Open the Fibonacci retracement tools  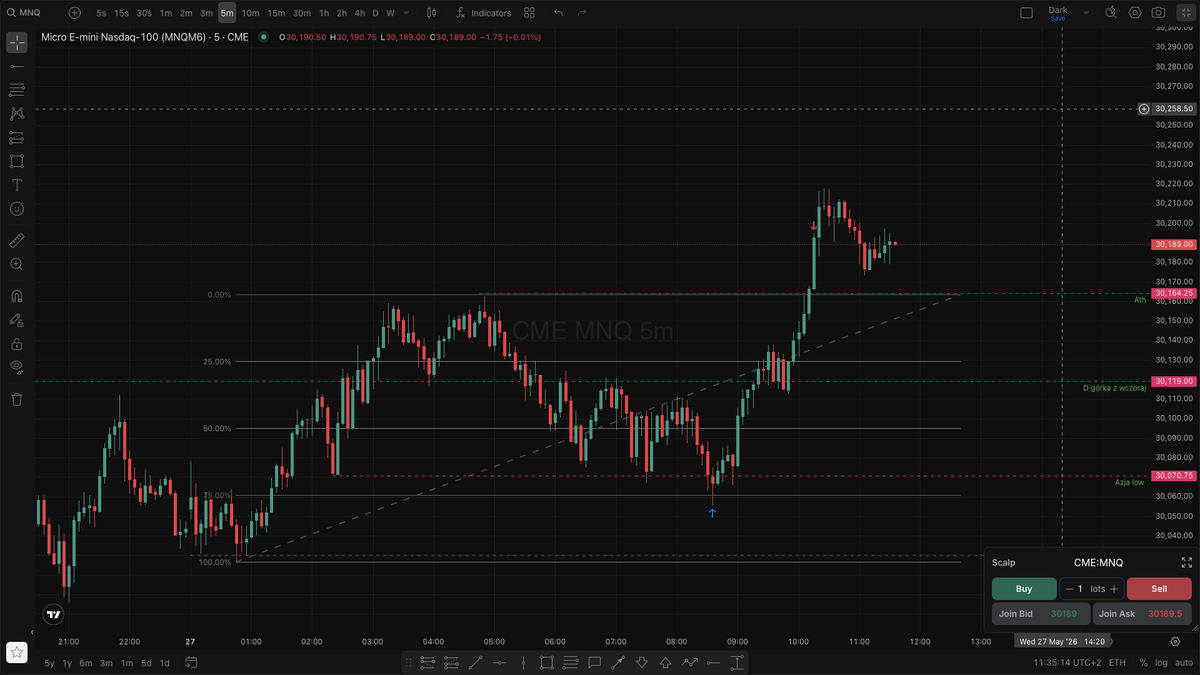click(x=17, y=90)
